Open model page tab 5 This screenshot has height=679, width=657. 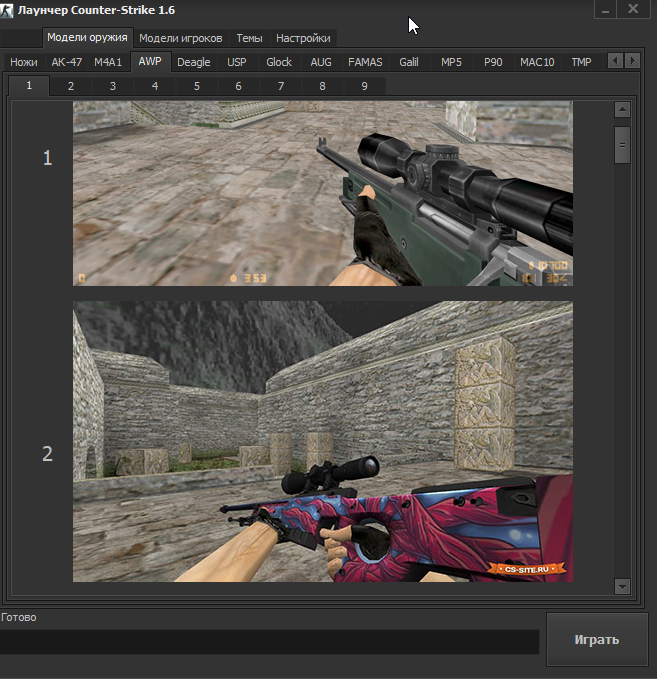point(197,86)
